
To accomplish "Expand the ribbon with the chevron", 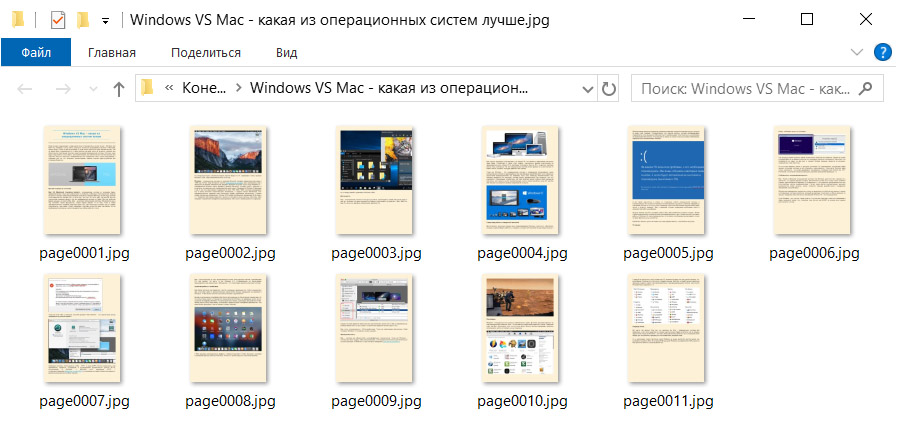I will pyautogui.click(x=856, y=53).
